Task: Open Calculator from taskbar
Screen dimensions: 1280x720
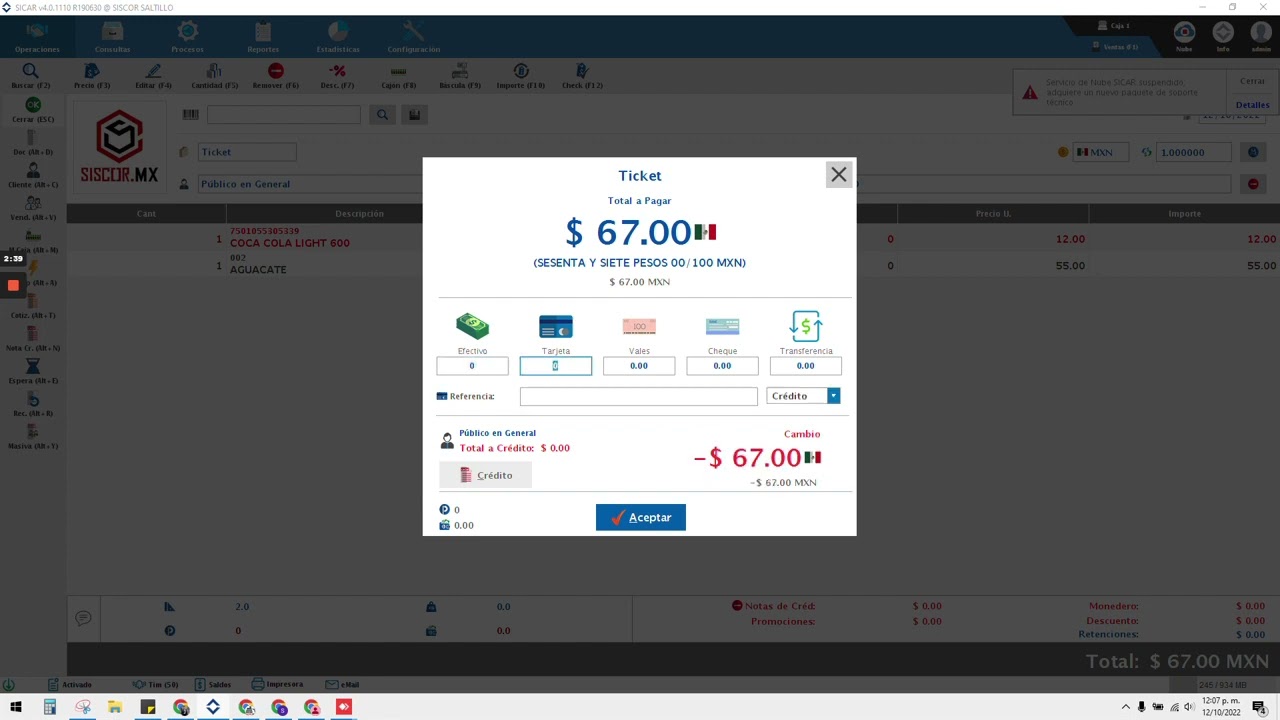Action: click(x=49, y=707)
